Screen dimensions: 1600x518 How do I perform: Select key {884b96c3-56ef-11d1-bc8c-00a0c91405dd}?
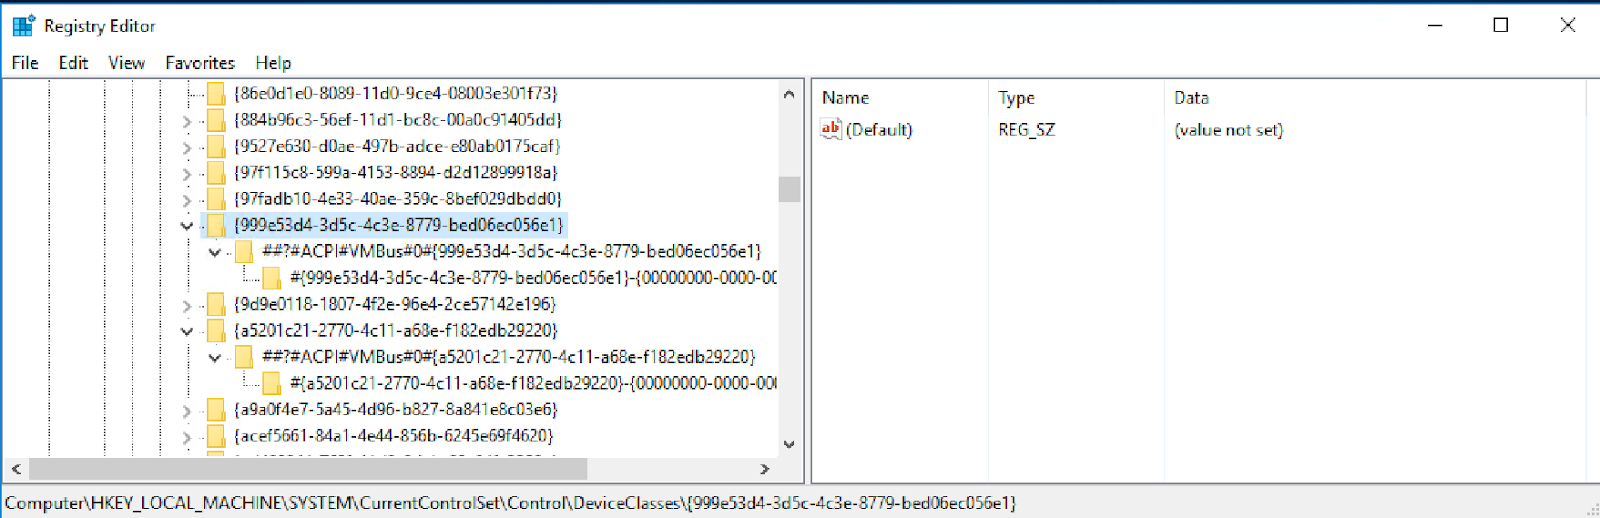pos(398,120)
